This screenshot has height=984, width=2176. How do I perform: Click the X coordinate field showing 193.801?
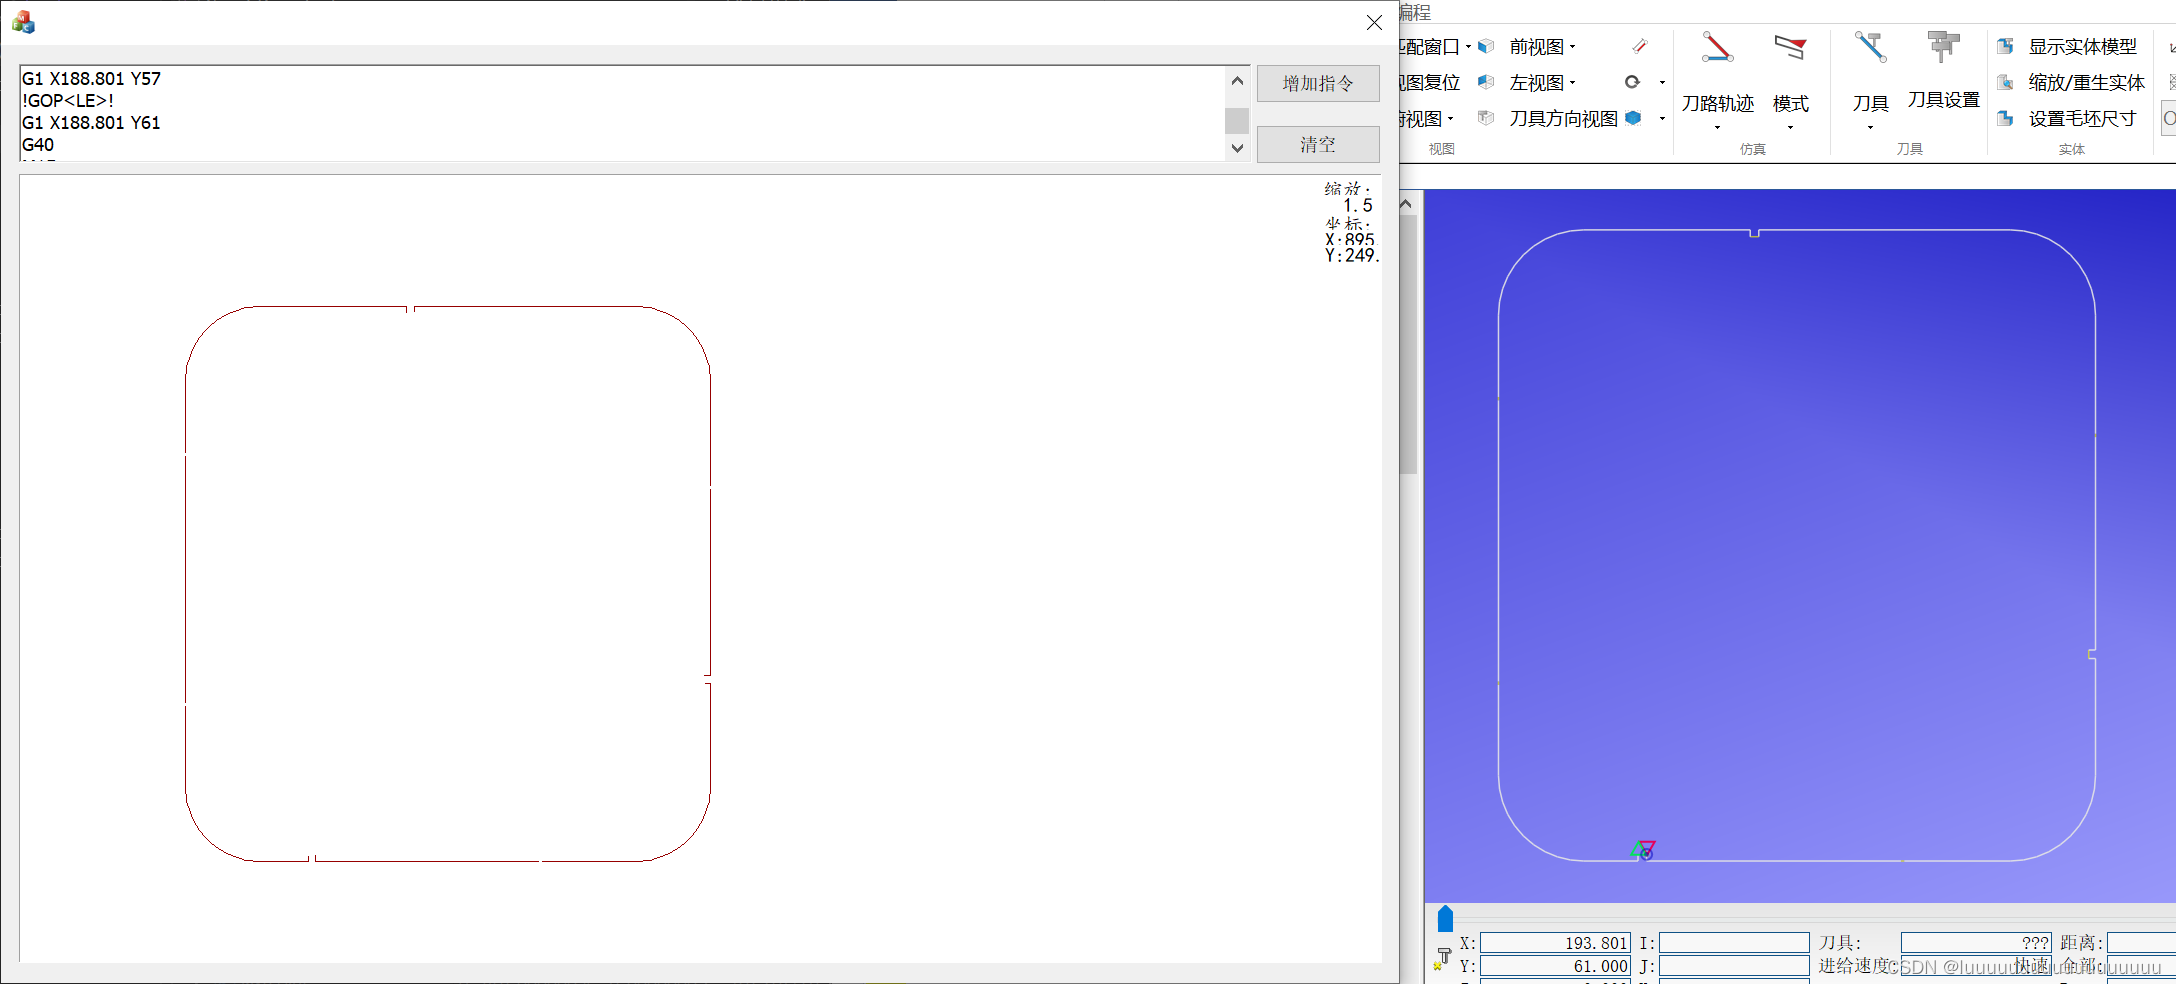click(x=1555, y=943)
